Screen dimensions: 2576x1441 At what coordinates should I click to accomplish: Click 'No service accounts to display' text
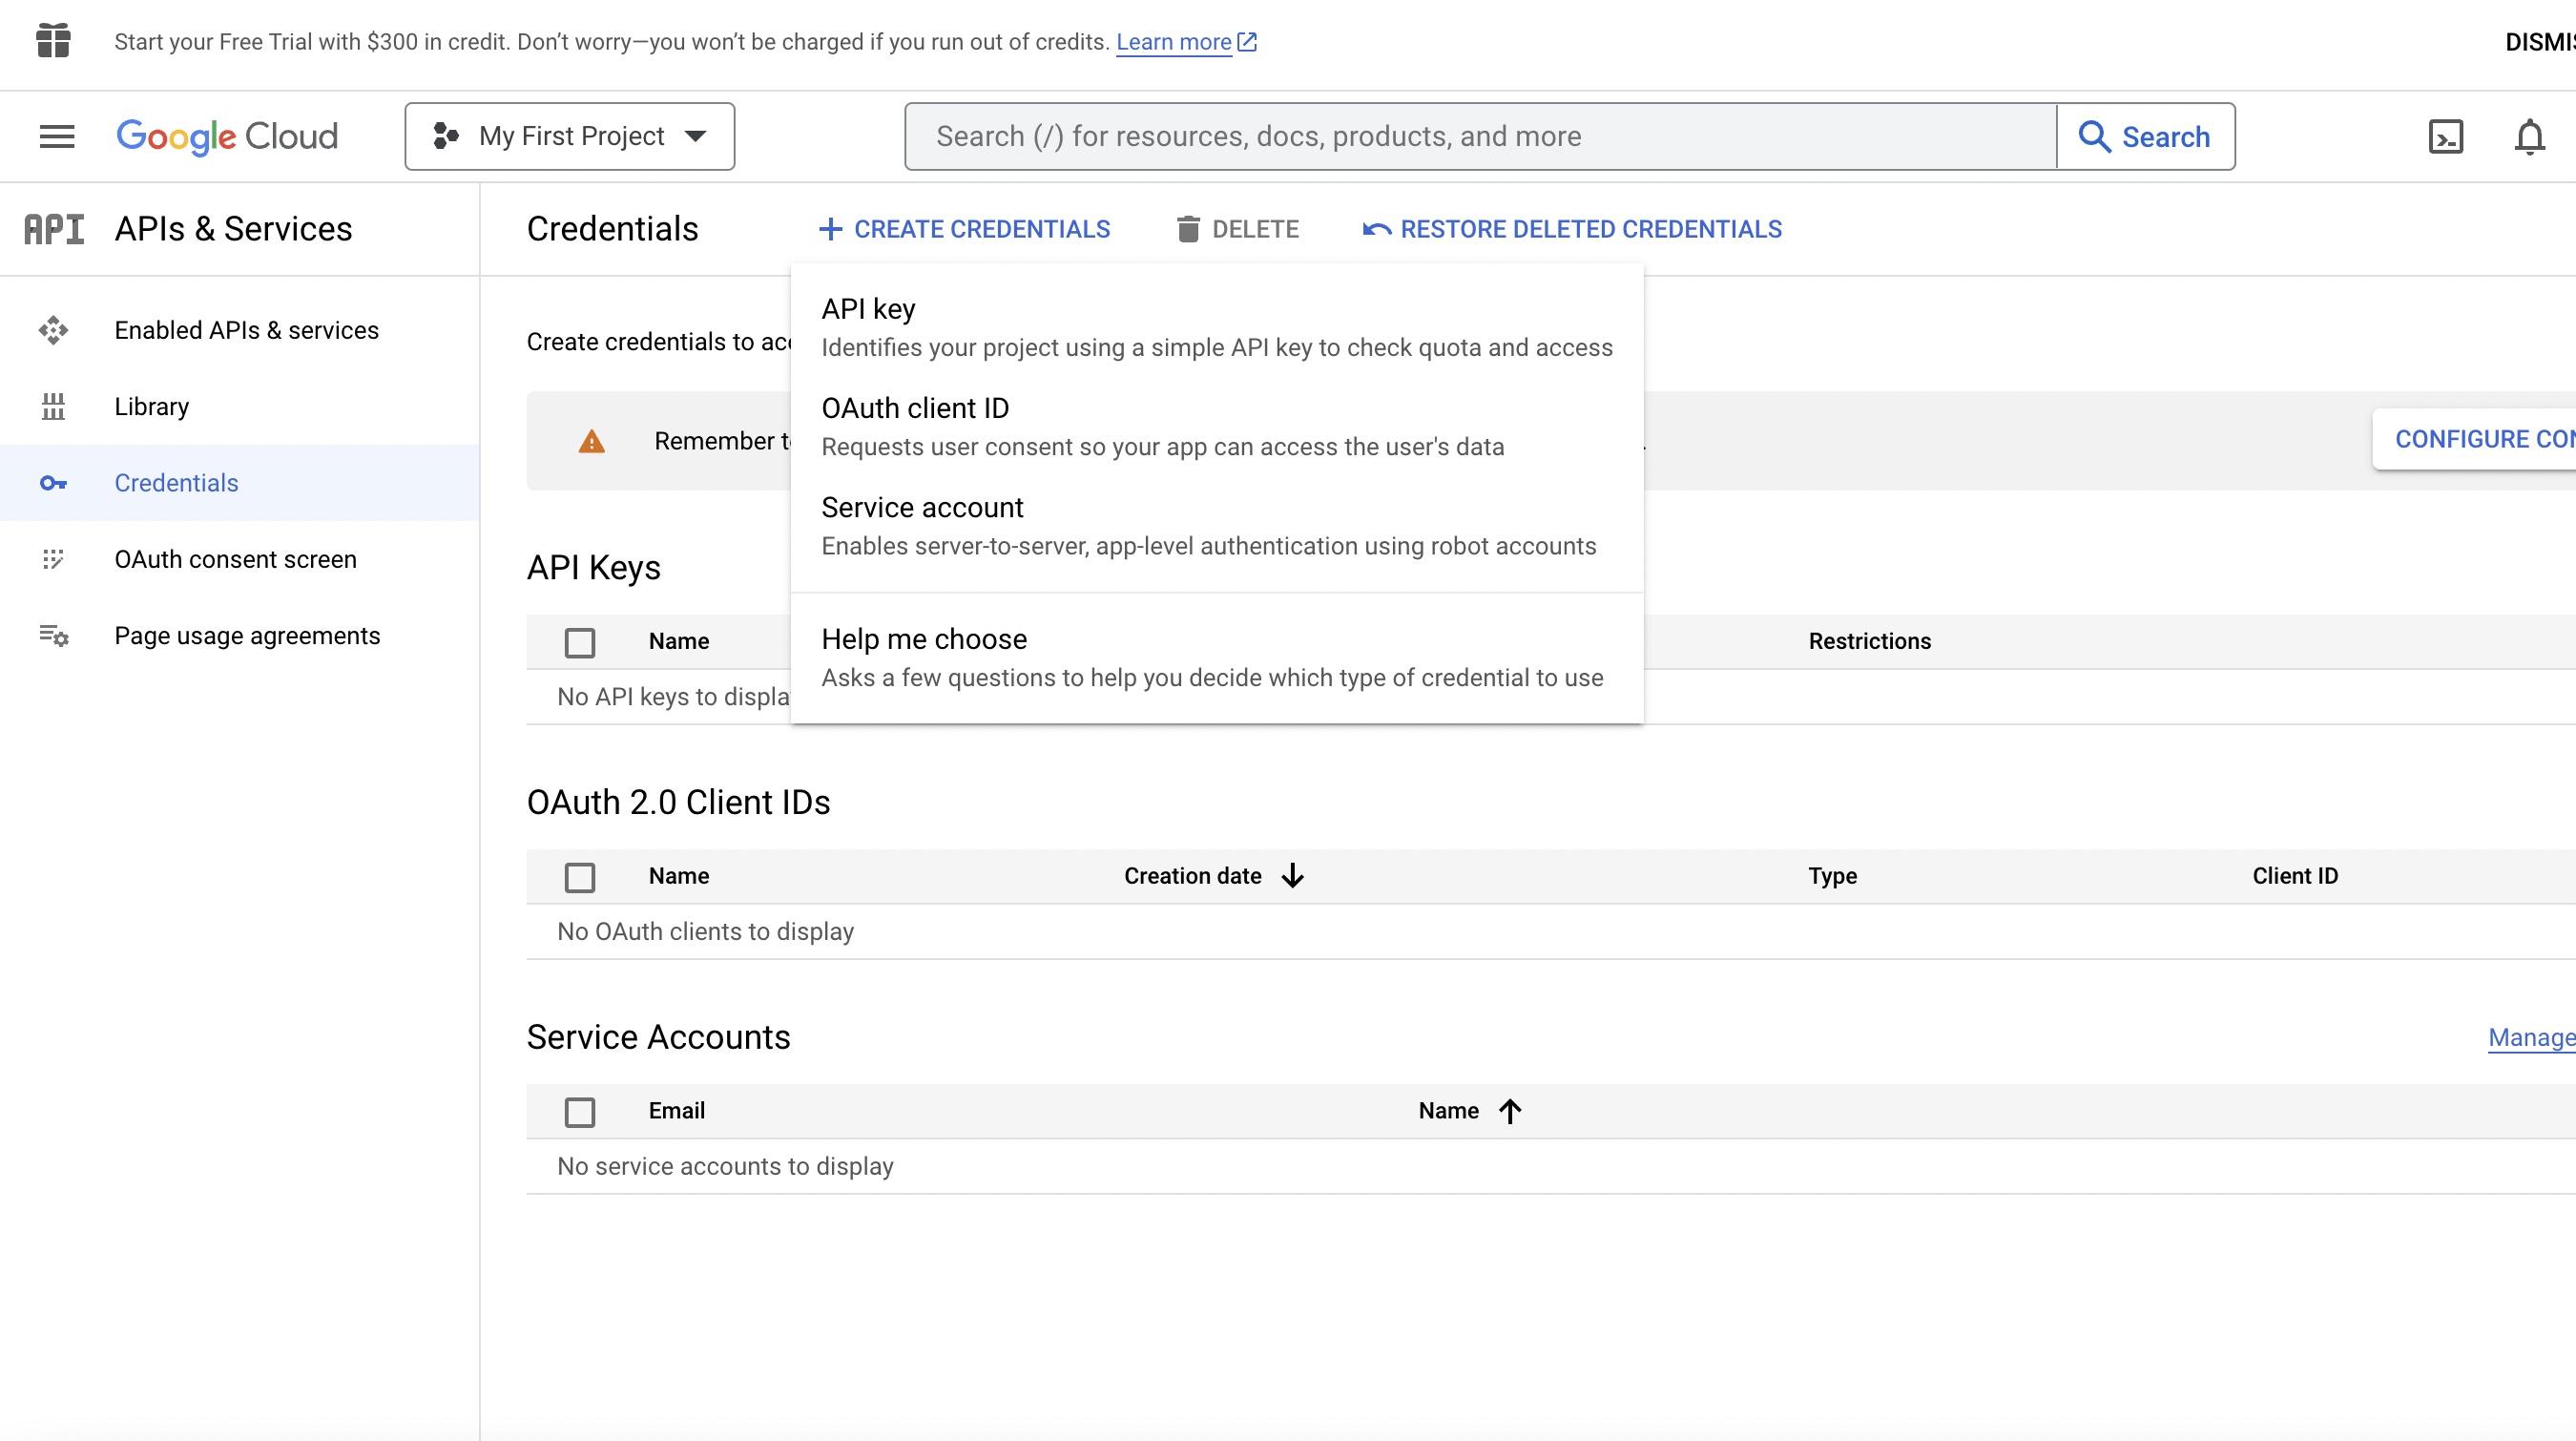(x=725, y=1166)
